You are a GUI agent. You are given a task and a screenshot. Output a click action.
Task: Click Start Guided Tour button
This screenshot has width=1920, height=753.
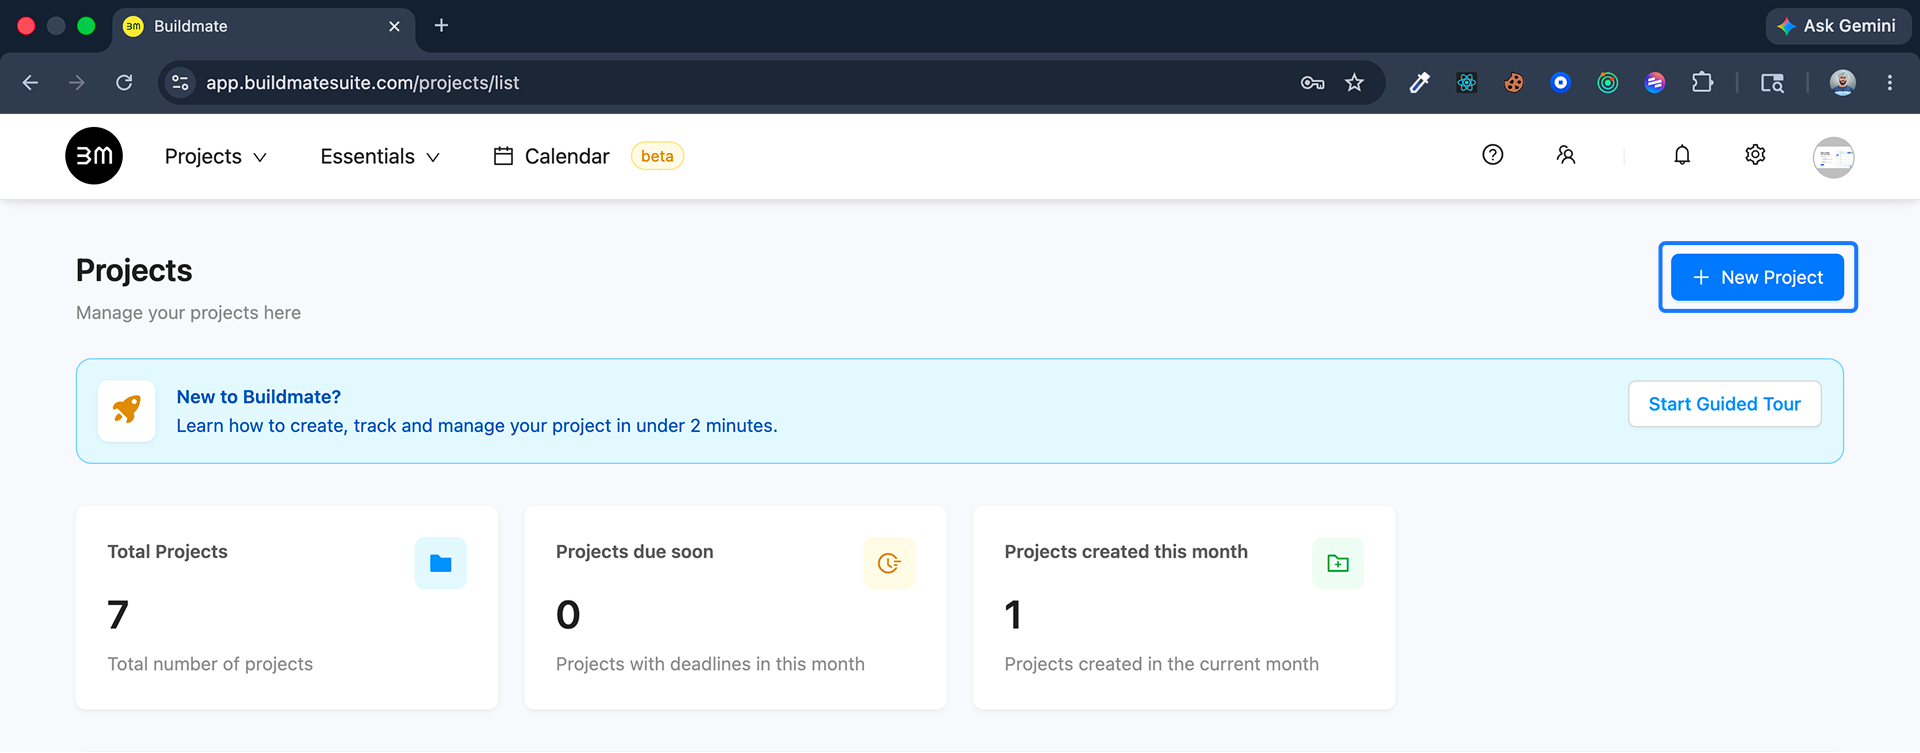[x=1725, y=404]
